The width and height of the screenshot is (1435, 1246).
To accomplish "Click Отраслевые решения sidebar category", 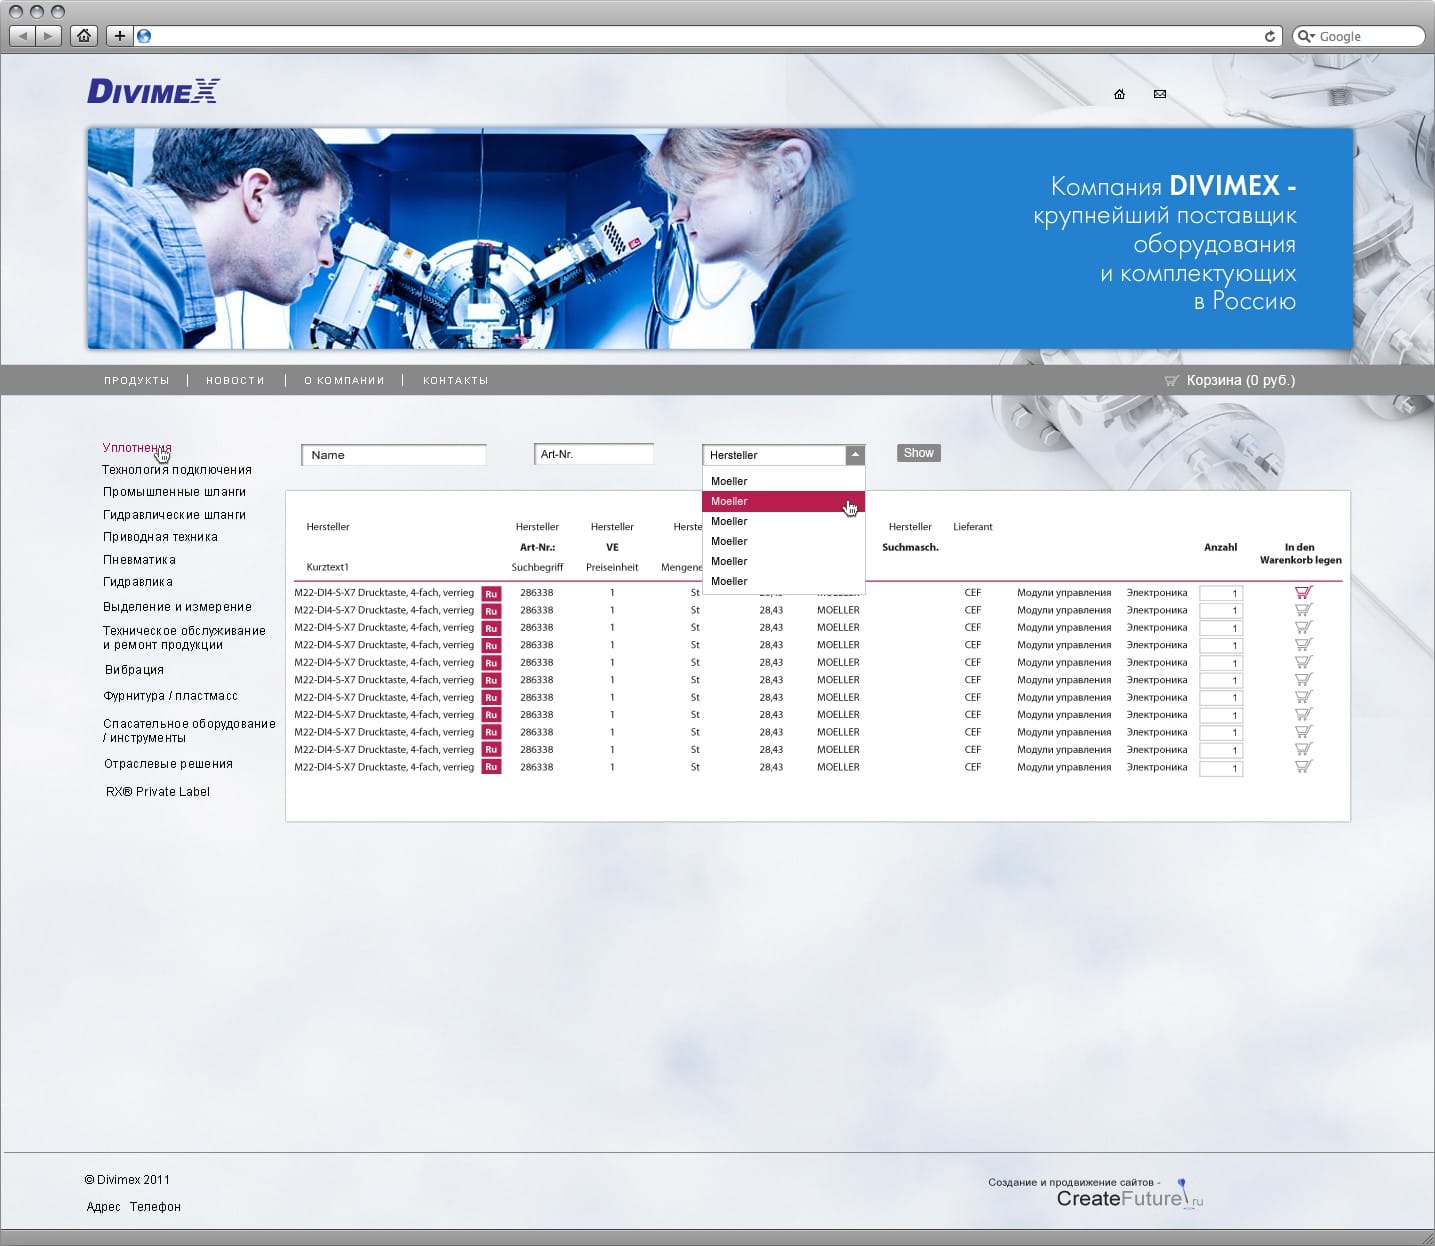I will coord(168,764).
